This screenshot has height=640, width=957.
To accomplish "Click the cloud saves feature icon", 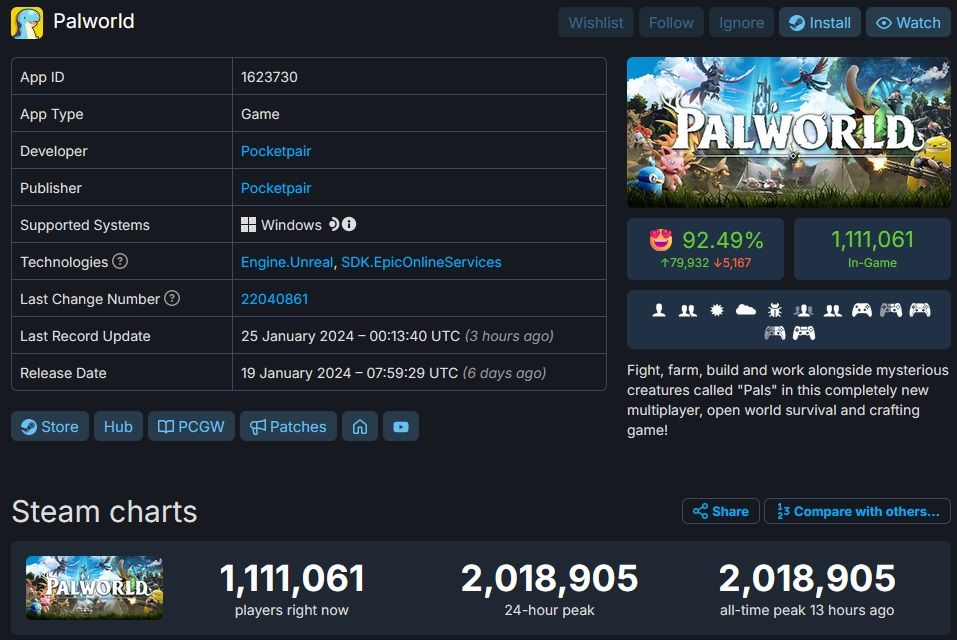I will [x=744, y=310].
